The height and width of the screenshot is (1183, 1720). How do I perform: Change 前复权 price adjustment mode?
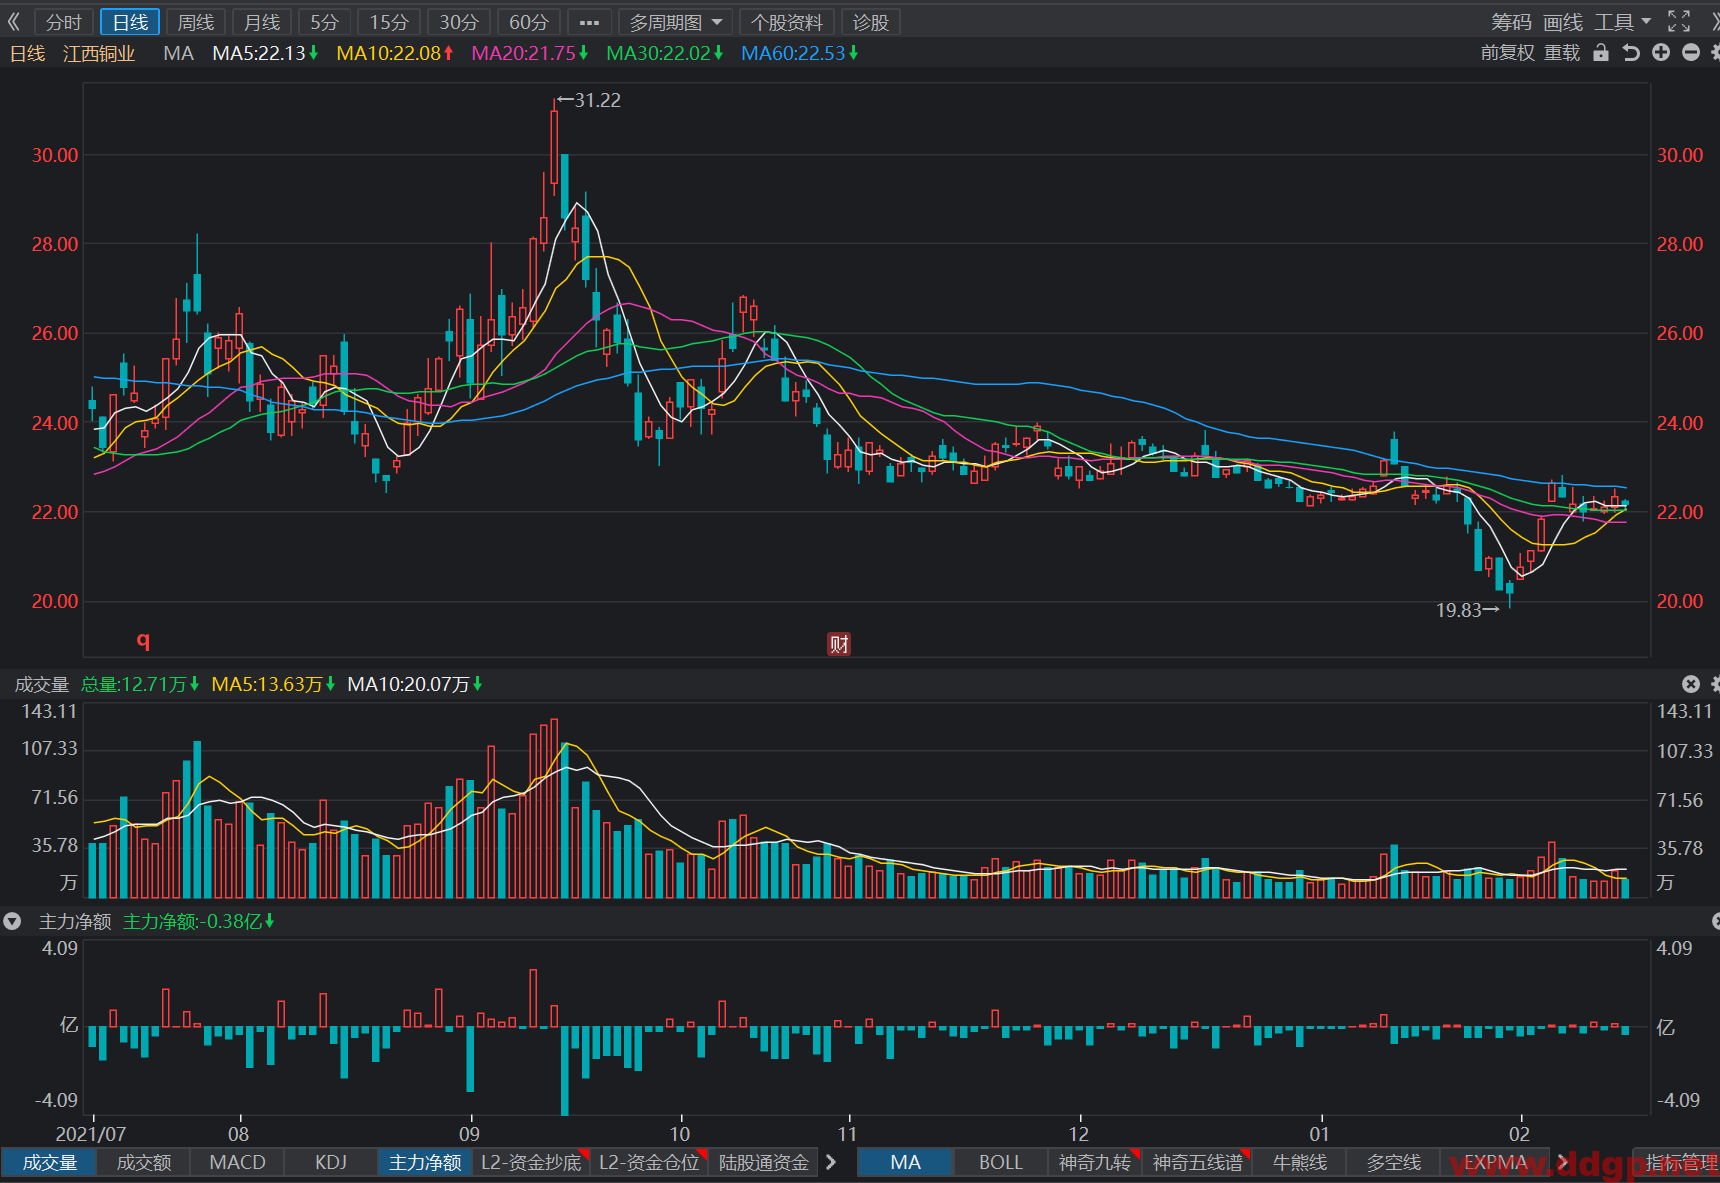[1507, 53]
